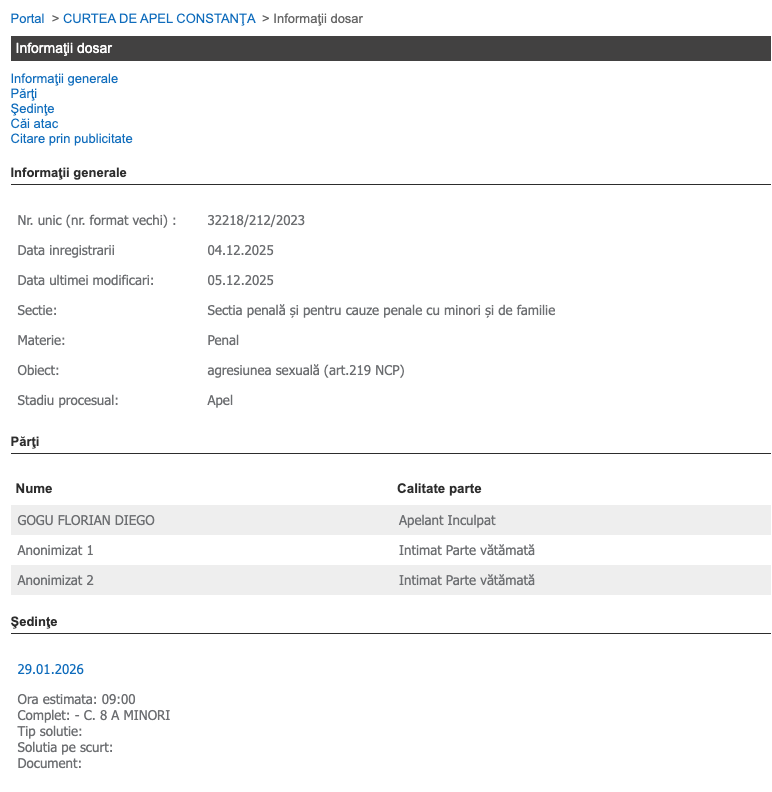Viewport: 772px width, 792px height.
Task: Click the last modified date 05.12.2025
Action: coord(240,280)
